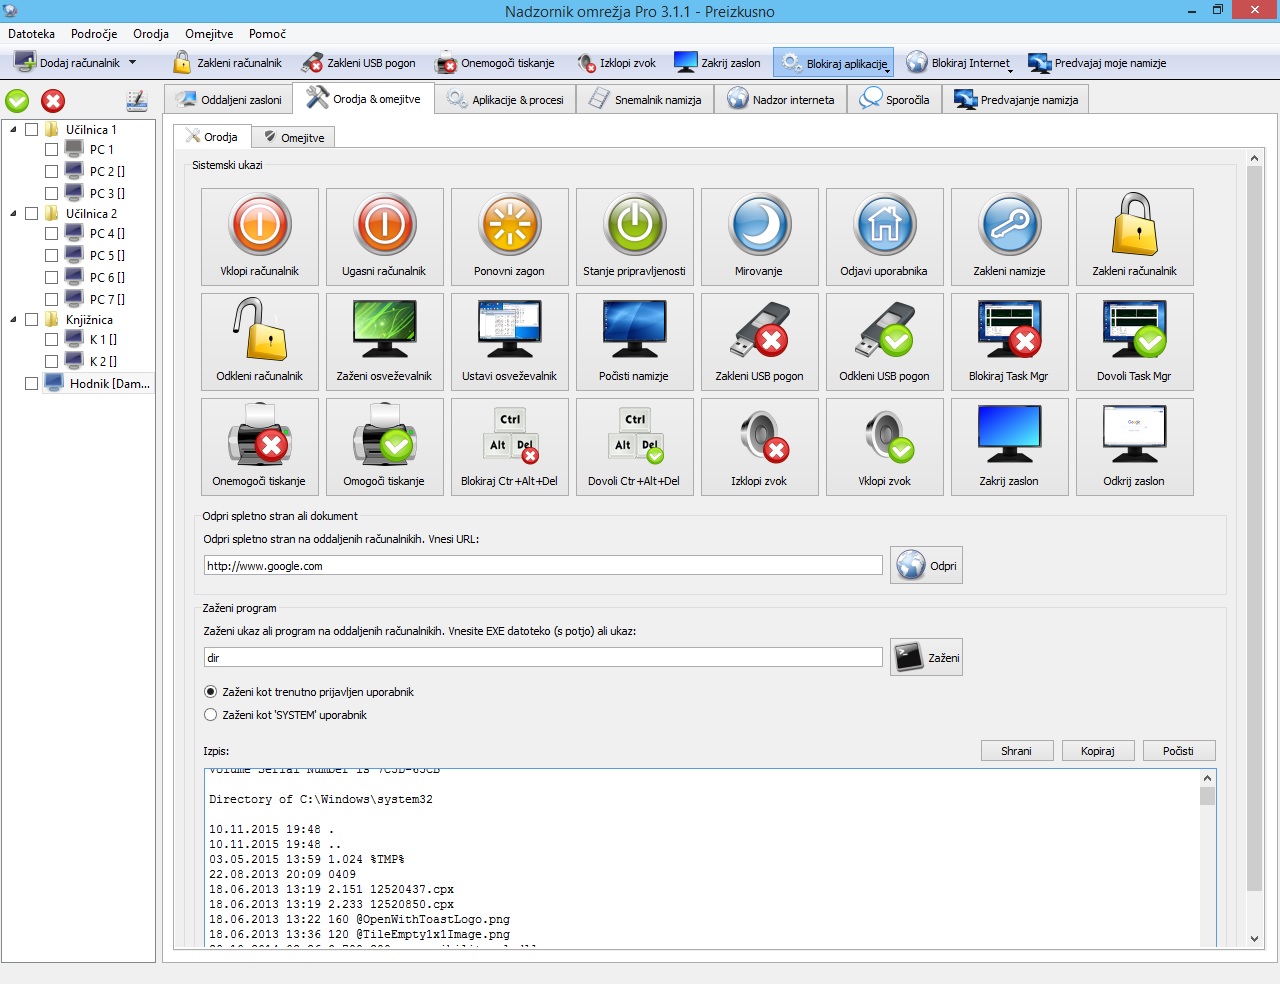Click the Blokiraj Ctr+Alt+Del icon
Screen dimensions: 1280x984
(x=509, y=436)
